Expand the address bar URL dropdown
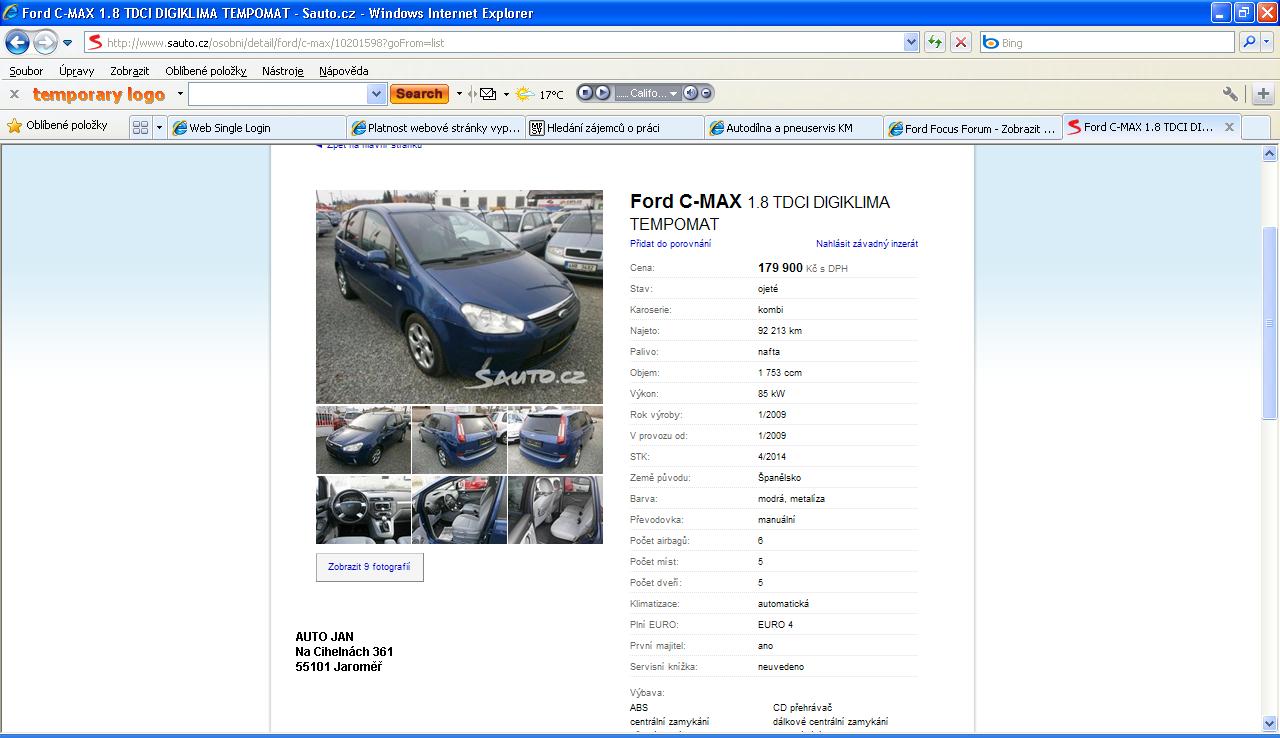The image size is (1280, 738). [911, 42]
